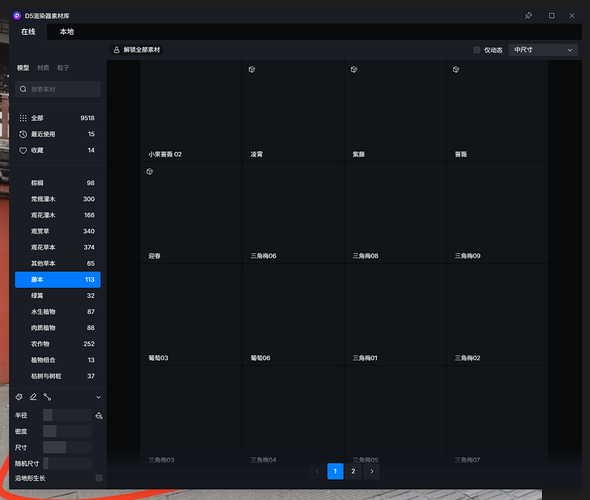Toggle the 沿地形生长 checkbox

tap(99, 478)
